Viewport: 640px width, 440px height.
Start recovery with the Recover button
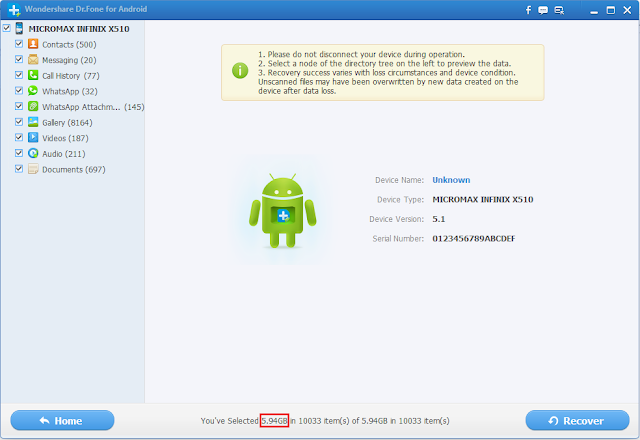click(x=577, y=420)
